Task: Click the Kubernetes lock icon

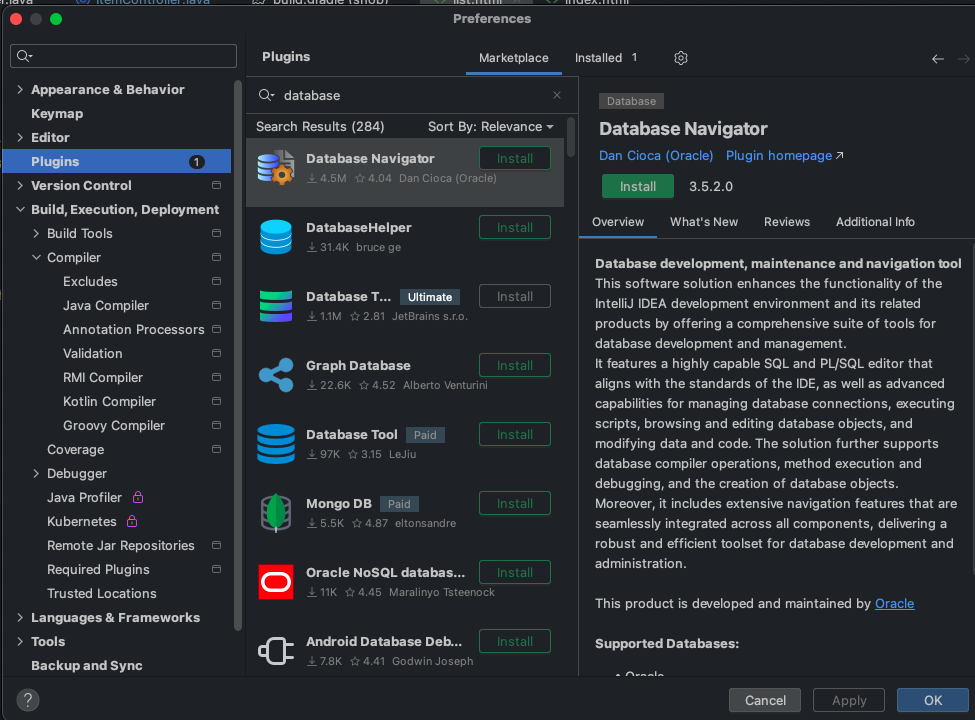Action: pyautogui.click(x=132, y=521)
